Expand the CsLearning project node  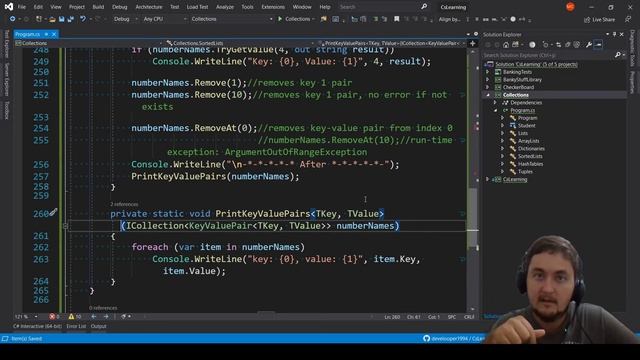pos(488,179)
